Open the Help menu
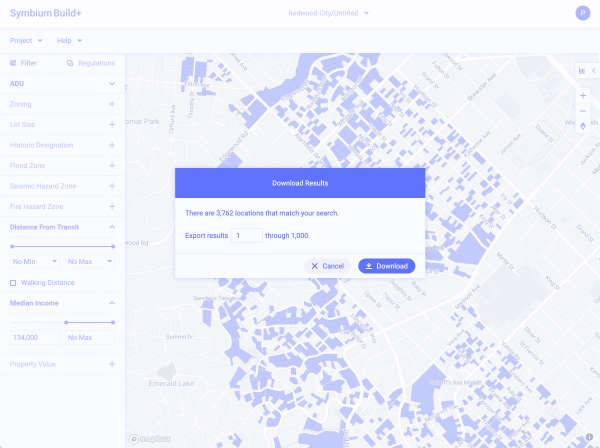 coord(69,41)
